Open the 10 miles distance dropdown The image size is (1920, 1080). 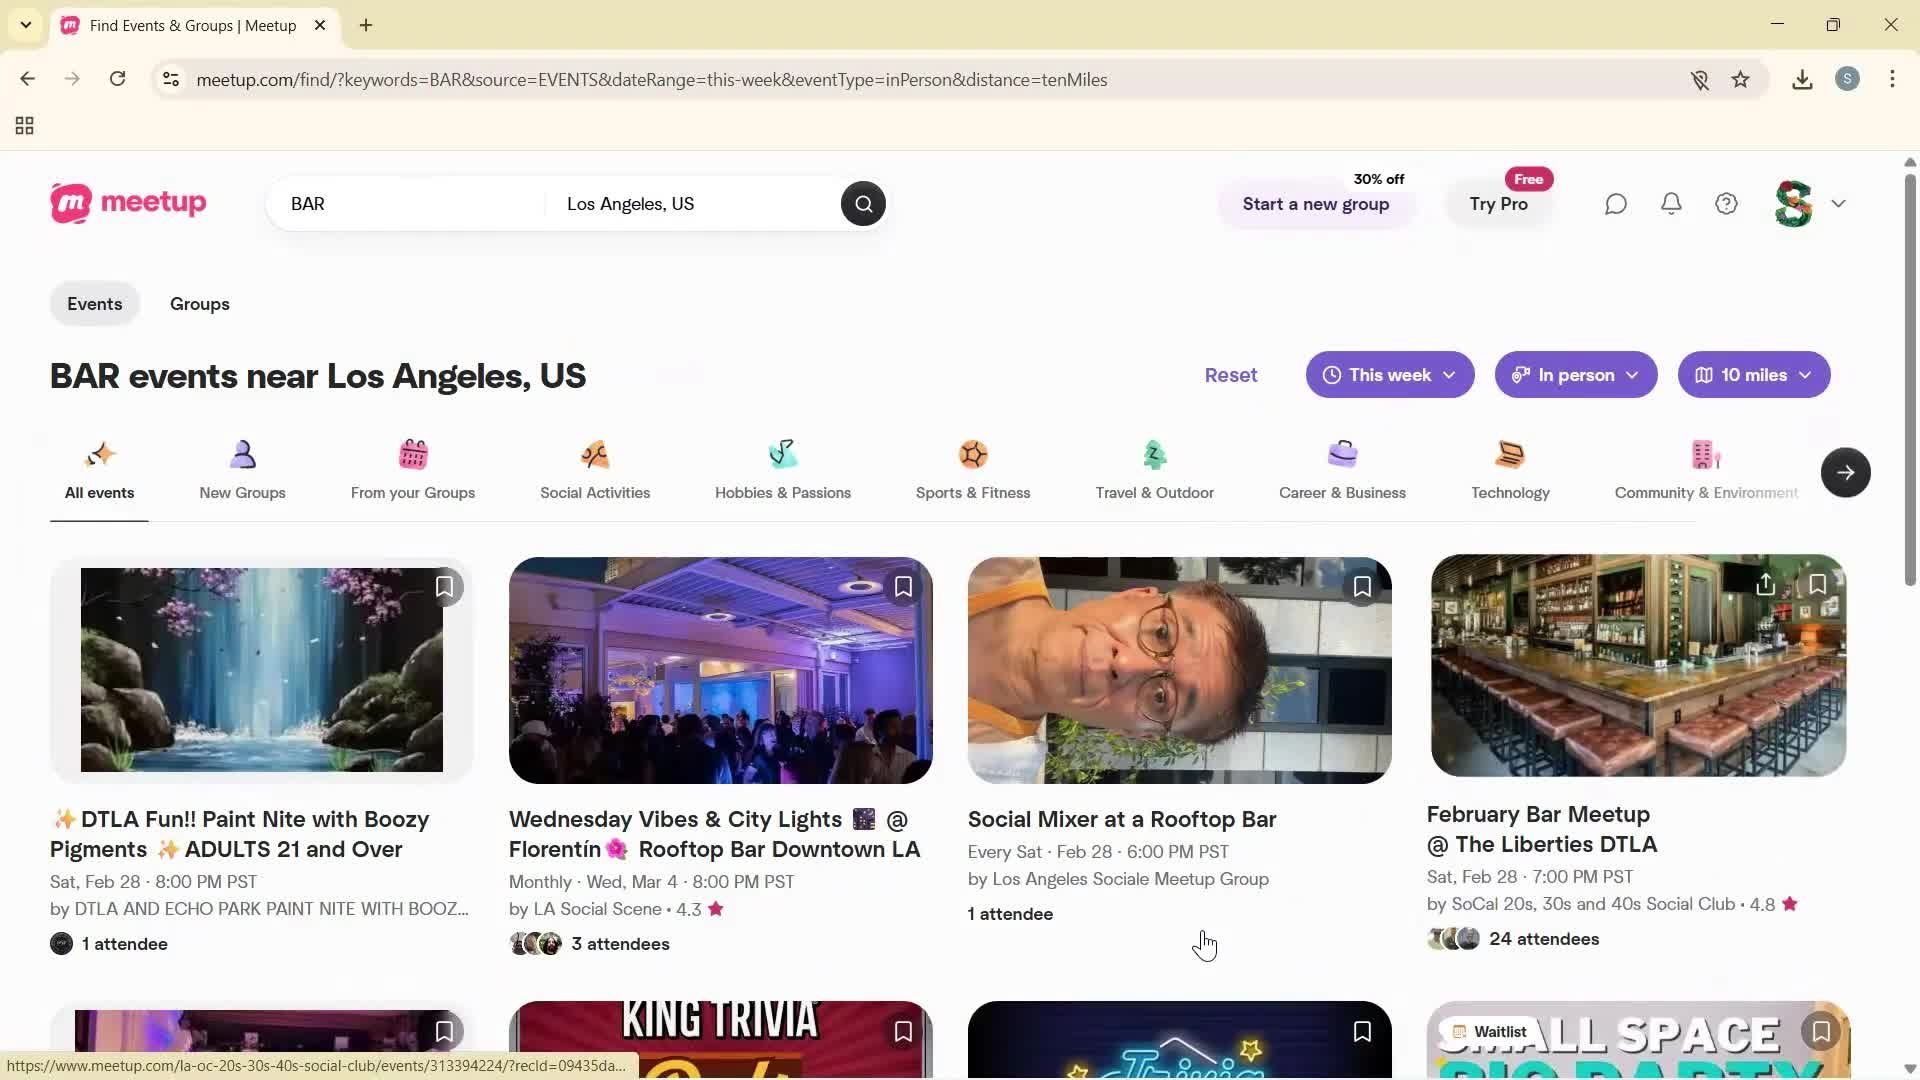[1753, 374]
